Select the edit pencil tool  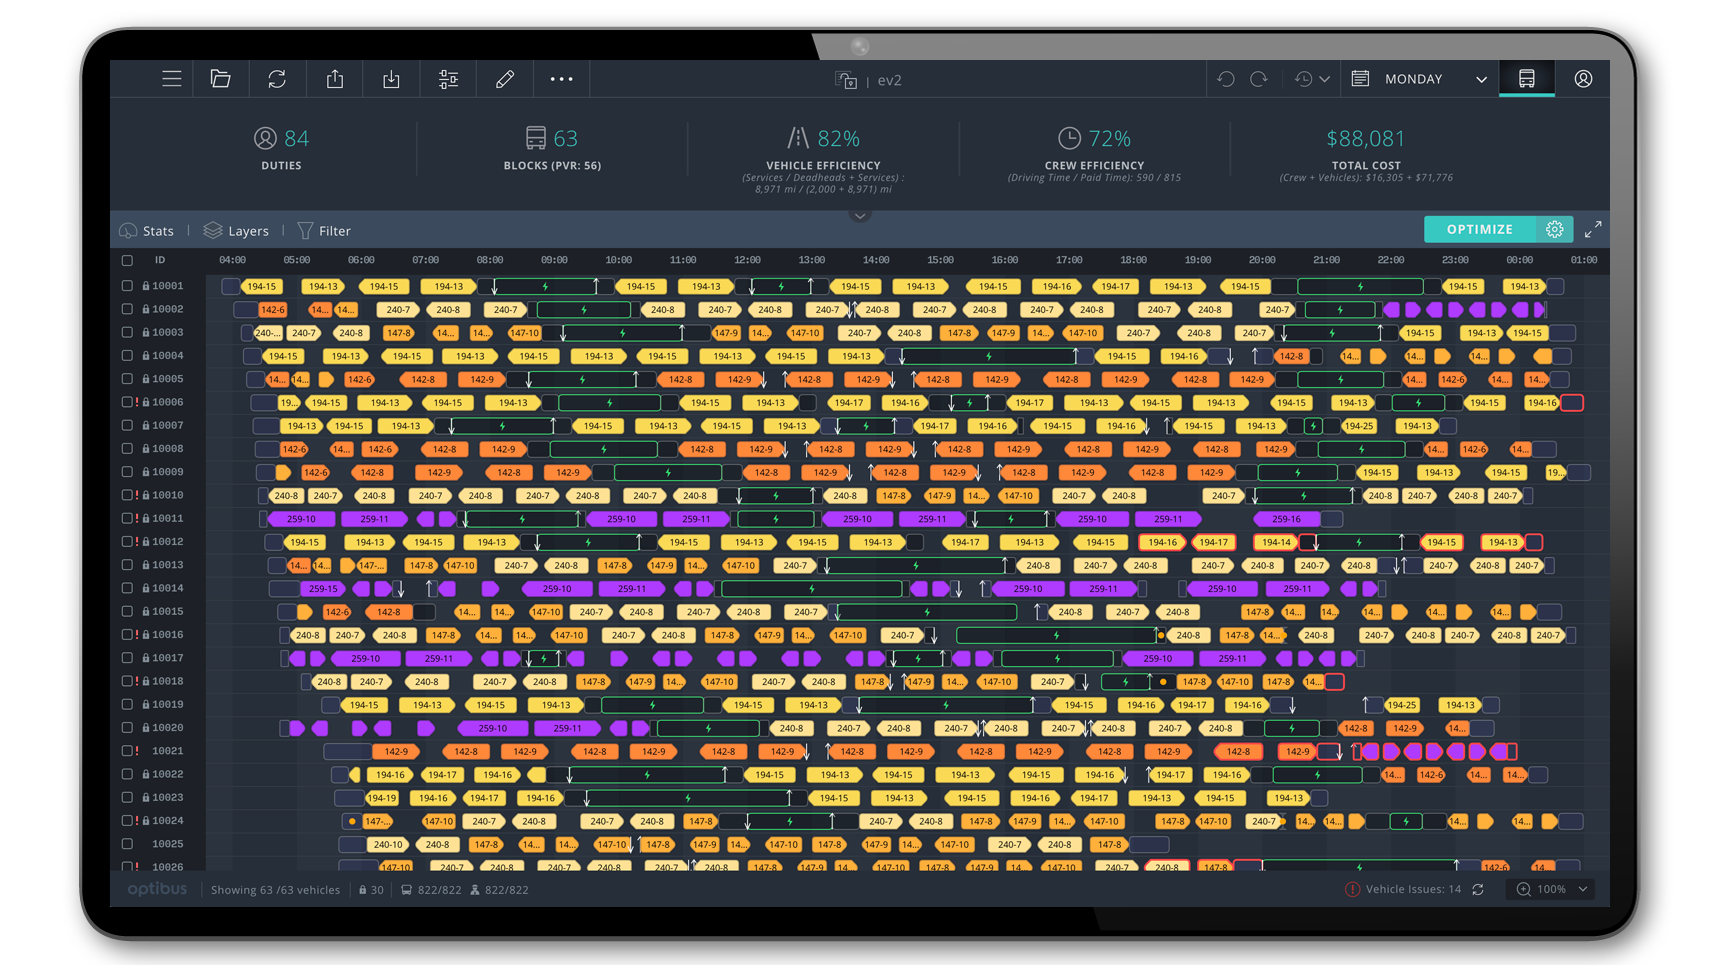click(x=504, y=78)
